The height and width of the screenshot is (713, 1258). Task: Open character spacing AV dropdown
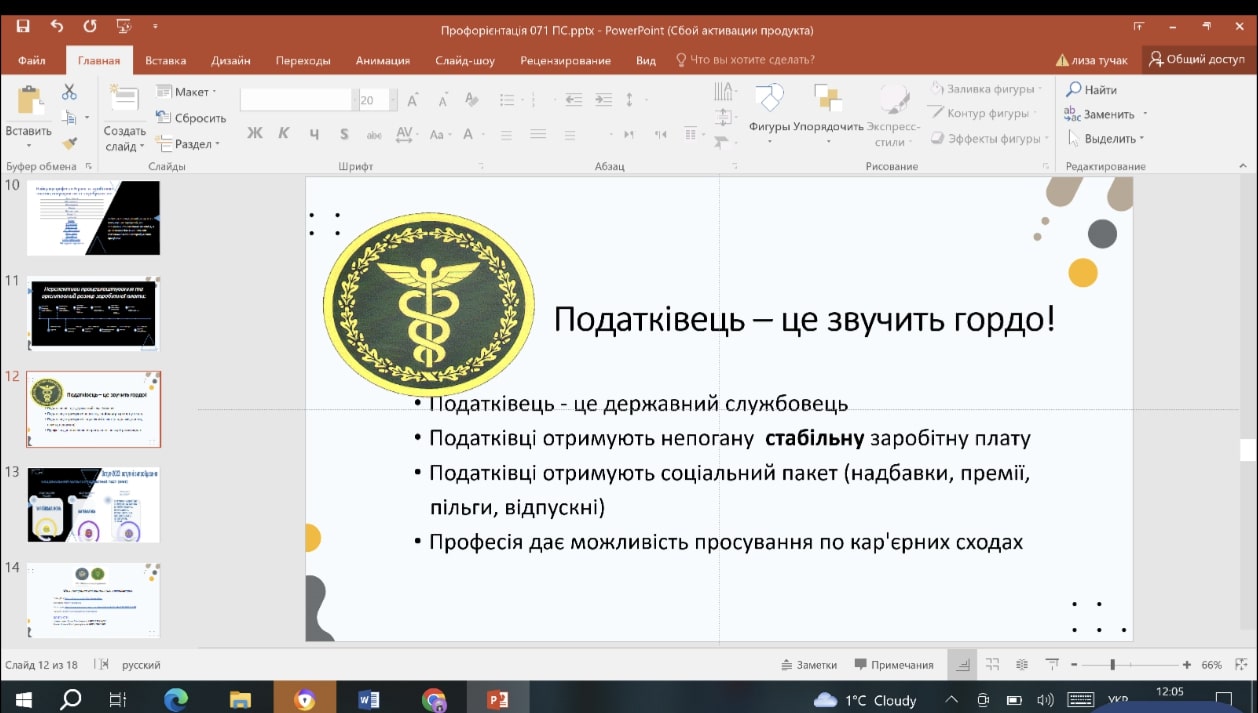pos(407,133)
